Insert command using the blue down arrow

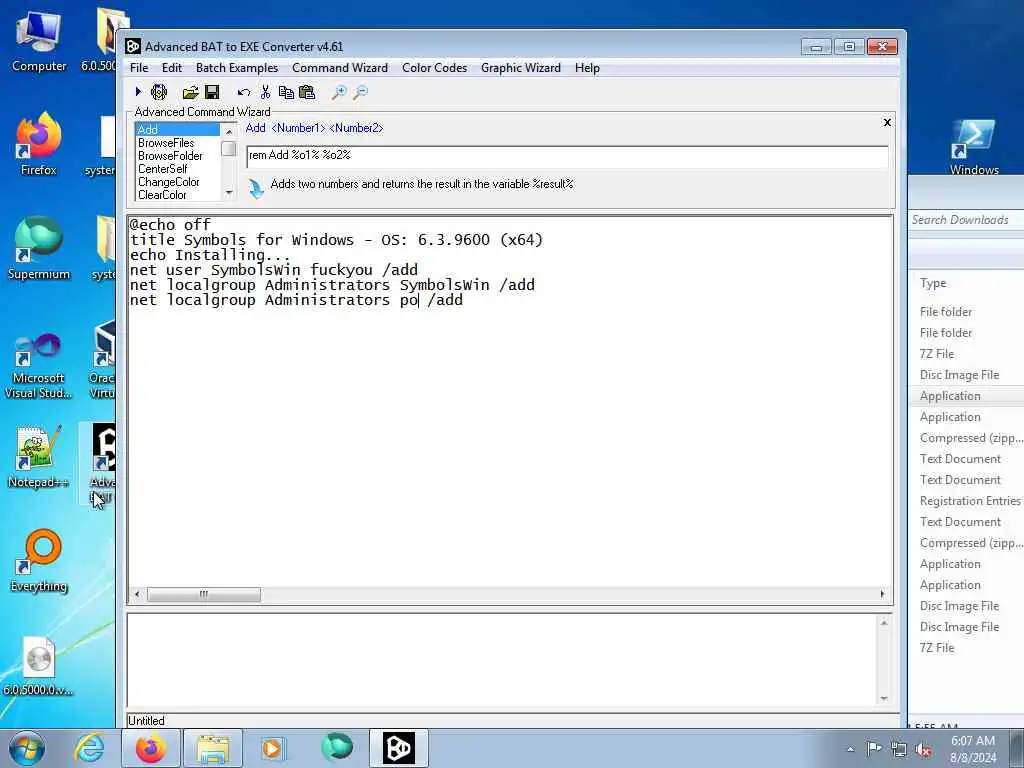256,189
